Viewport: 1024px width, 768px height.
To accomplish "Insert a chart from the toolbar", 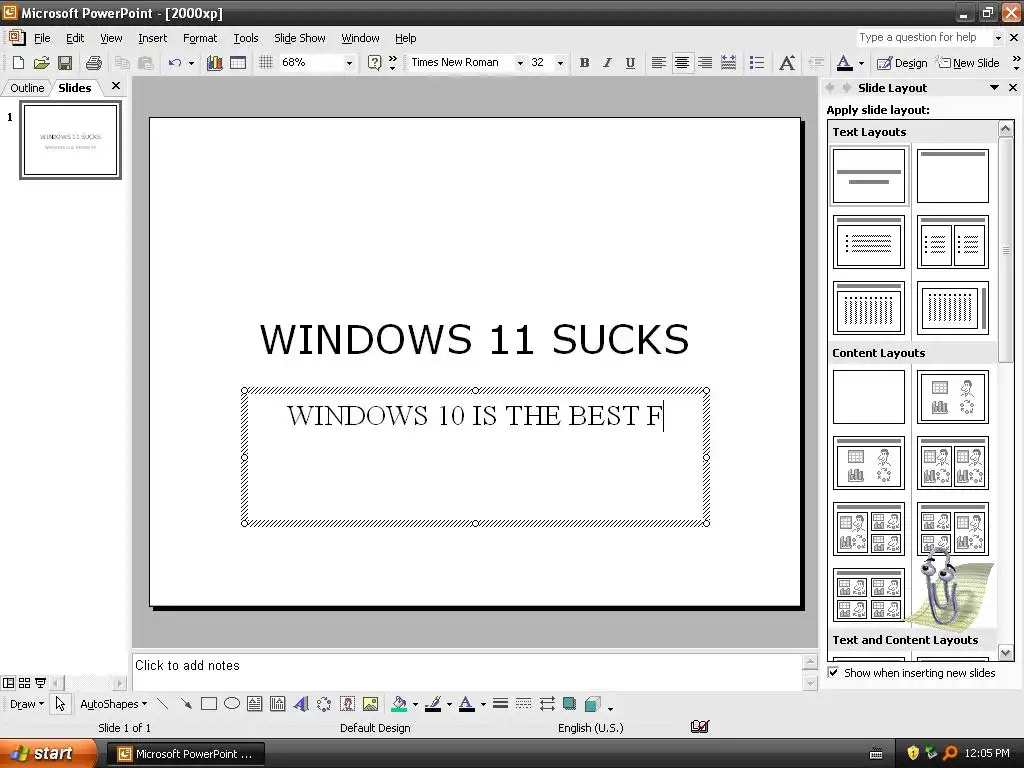I will click(x=214, y=63).
